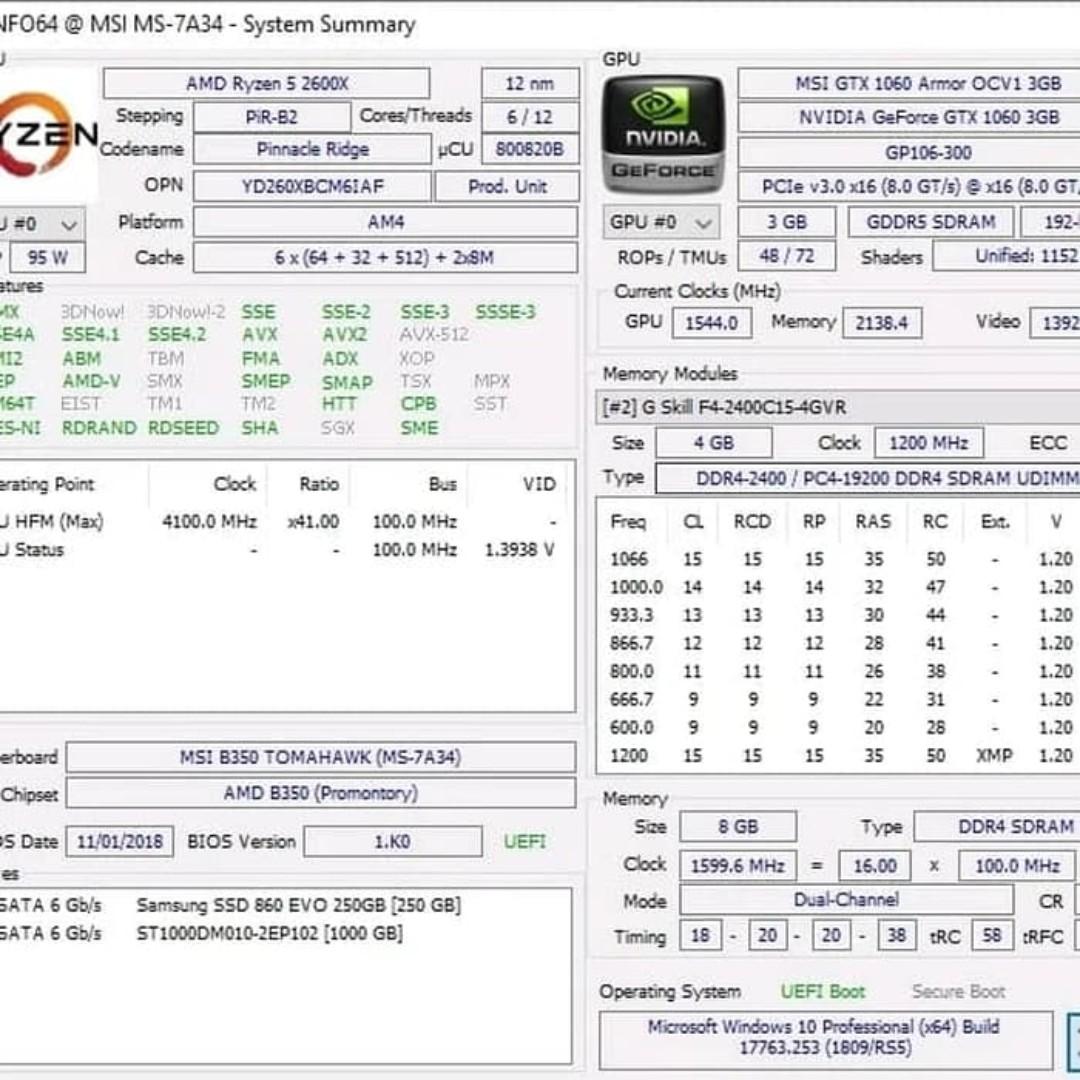Screen dimensions: 1080x1080
Task: Select the BIOS version 1.K0 value
Action: (x=393, y=842)
